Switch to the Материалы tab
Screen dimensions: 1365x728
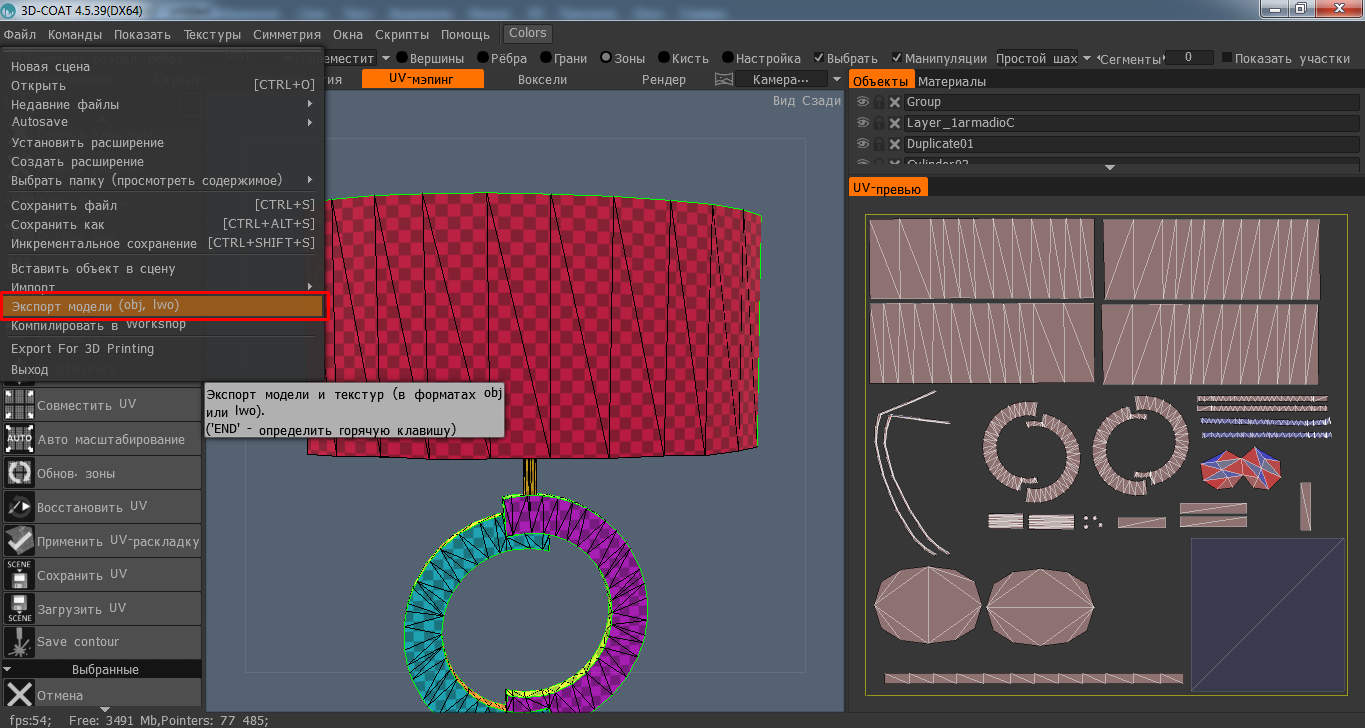(951, 82)
